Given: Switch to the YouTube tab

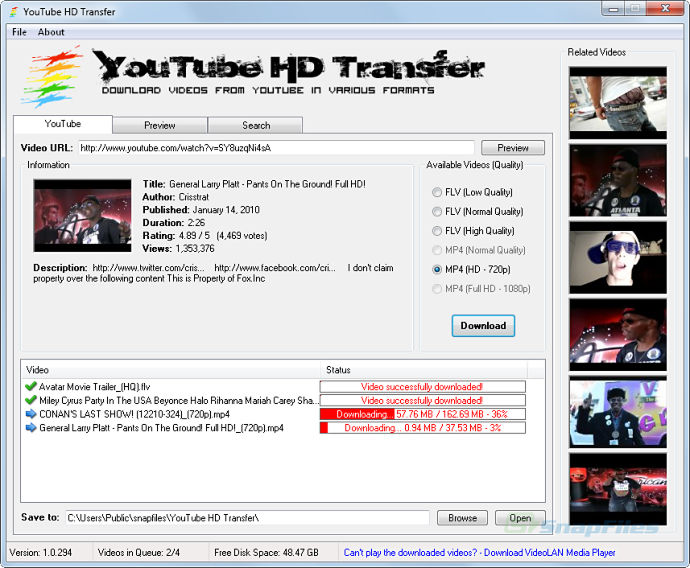Looking at the screenshot, I should tap(63, 124).
